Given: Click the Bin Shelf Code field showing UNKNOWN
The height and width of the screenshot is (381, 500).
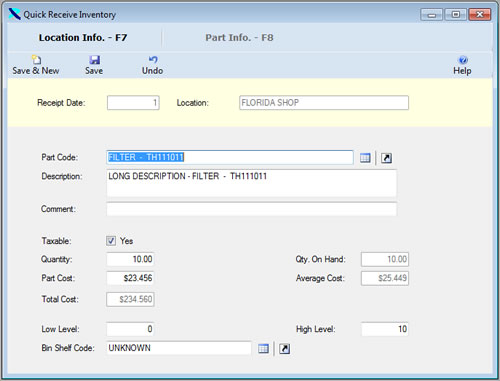Looking at the screenshot, I should pos(179,348).
